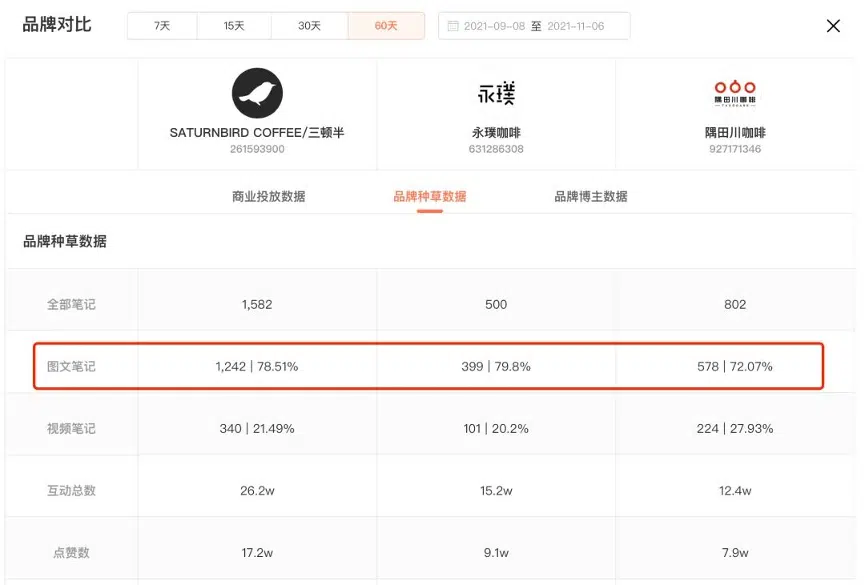This screenshot has width=866, height=585.
Task: Click the 视频笔记 row label
Action: coord(71,429)
